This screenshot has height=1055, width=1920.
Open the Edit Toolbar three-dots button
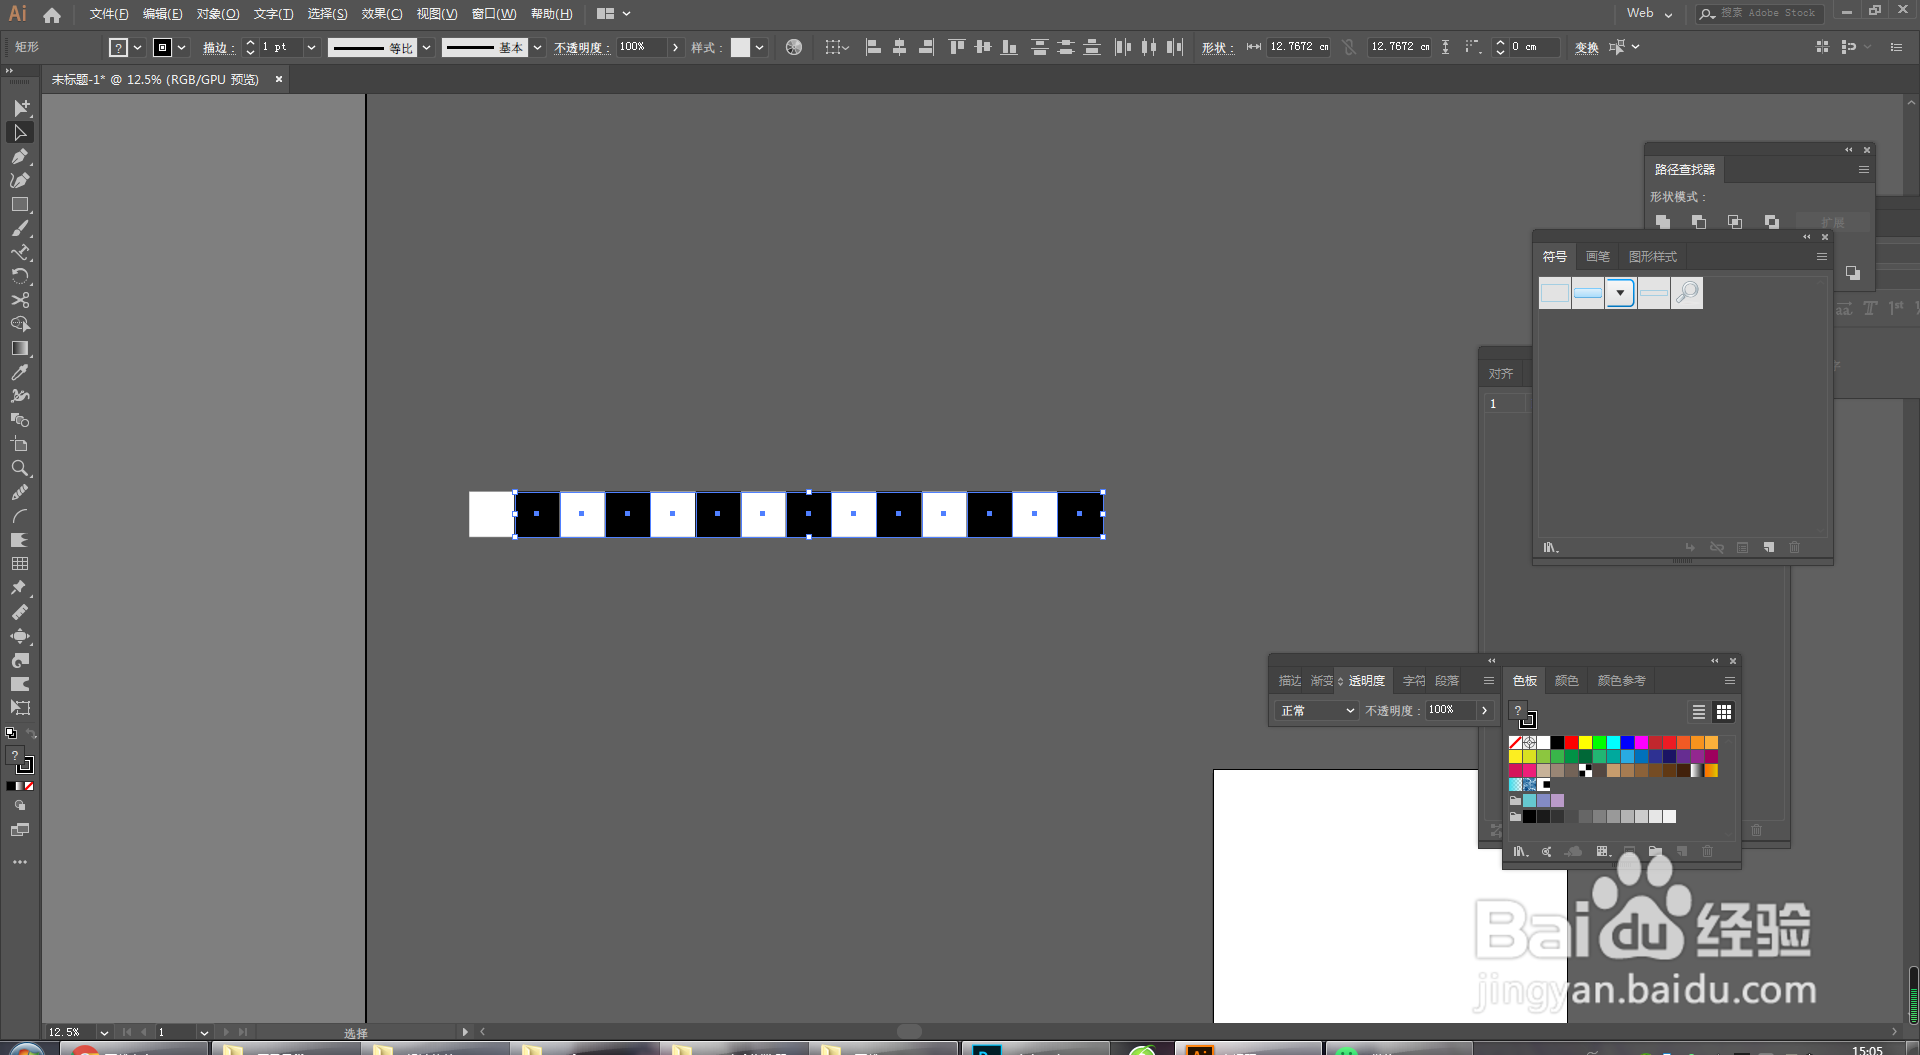tap(20, 862)
